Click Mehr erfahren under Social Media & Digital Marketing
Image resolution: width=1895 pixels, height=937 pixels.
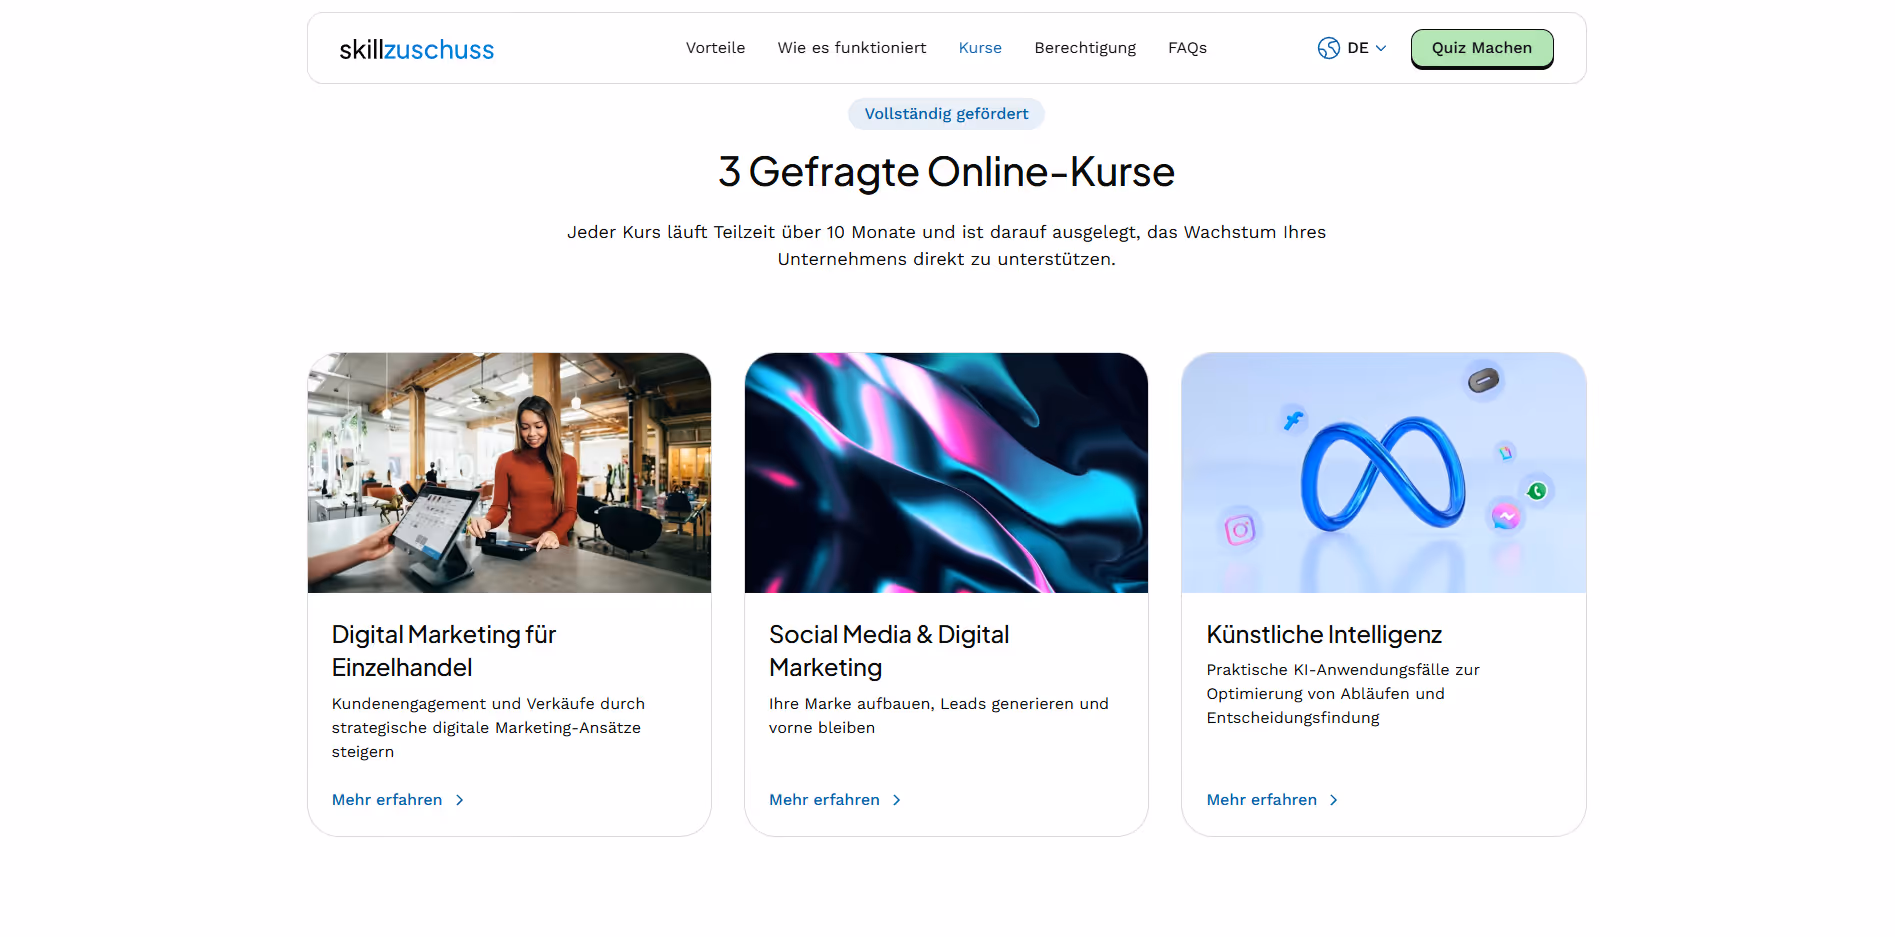824,800
